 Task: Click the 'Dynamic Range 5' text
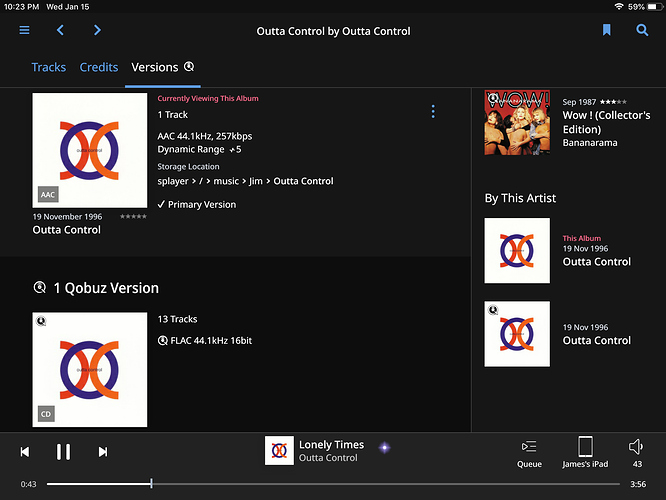199,150
